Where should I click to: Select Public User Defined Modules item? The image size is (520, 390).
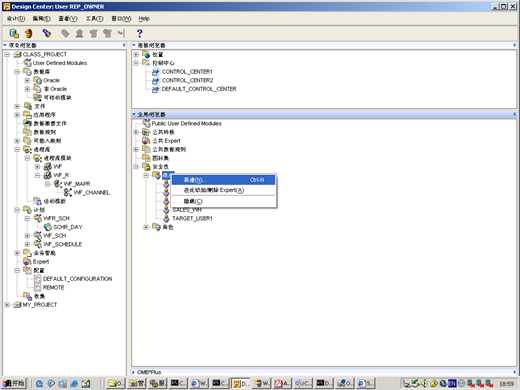(x=186, y=124)
